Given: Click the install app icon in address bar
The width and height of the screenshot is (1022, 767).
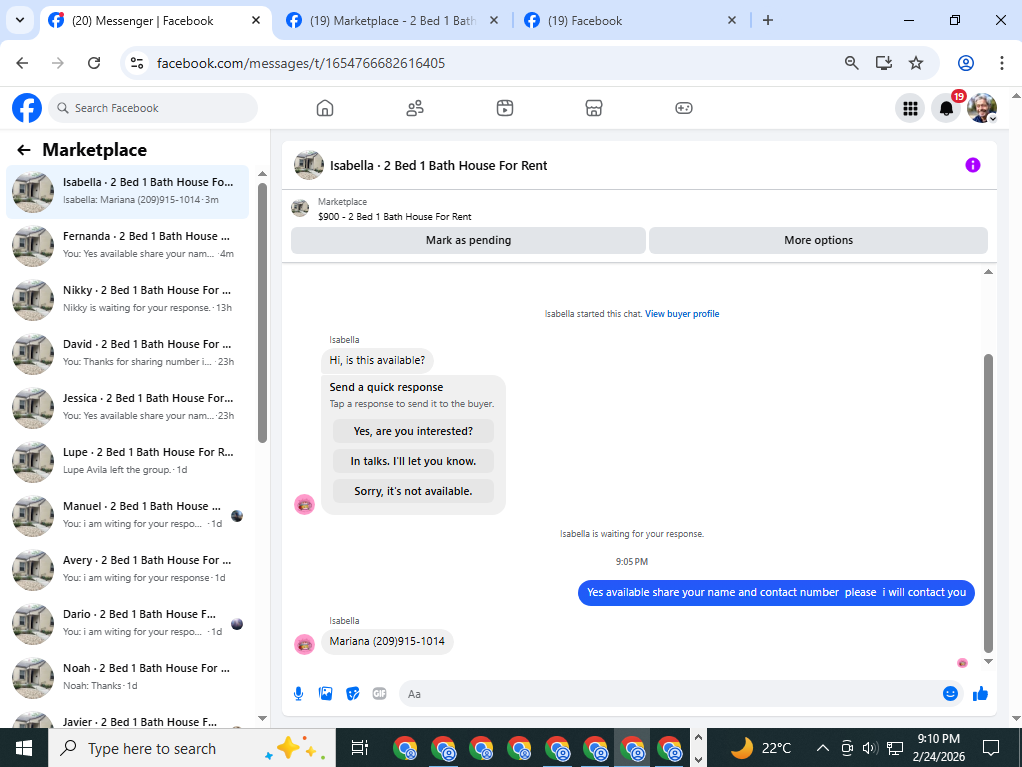Looking at the screenshot, I should 884,63.
